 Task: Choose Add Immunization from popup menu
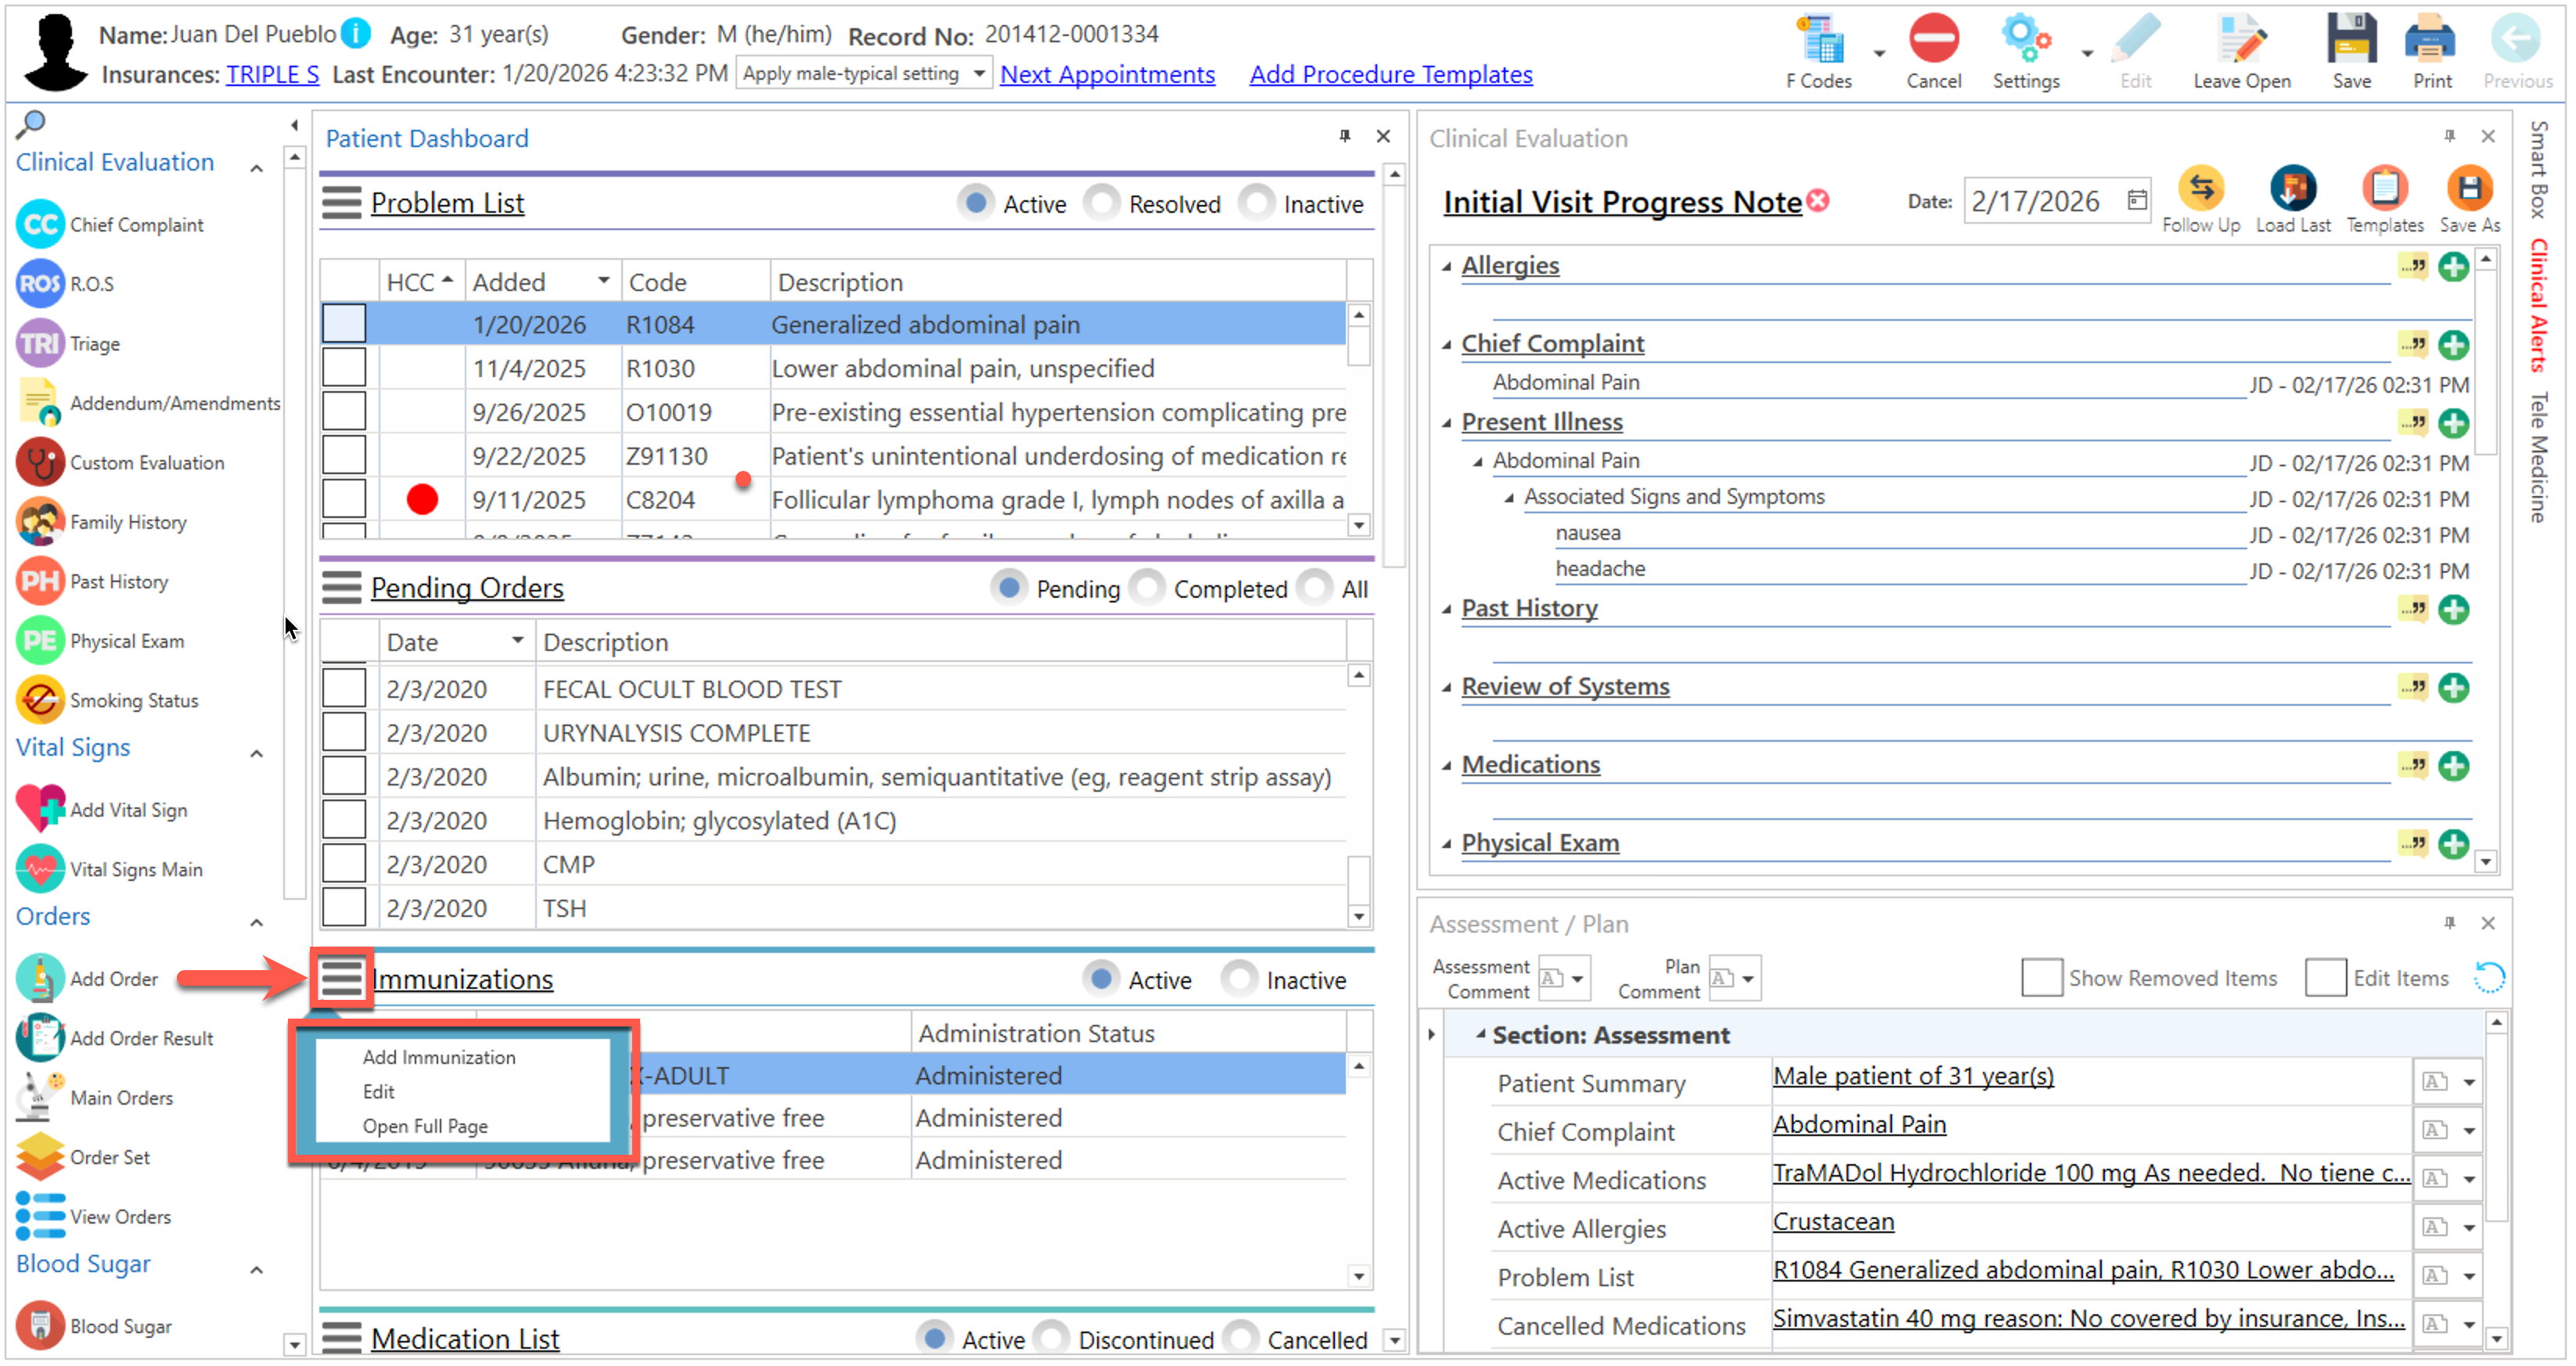[x=439, y=1057]
